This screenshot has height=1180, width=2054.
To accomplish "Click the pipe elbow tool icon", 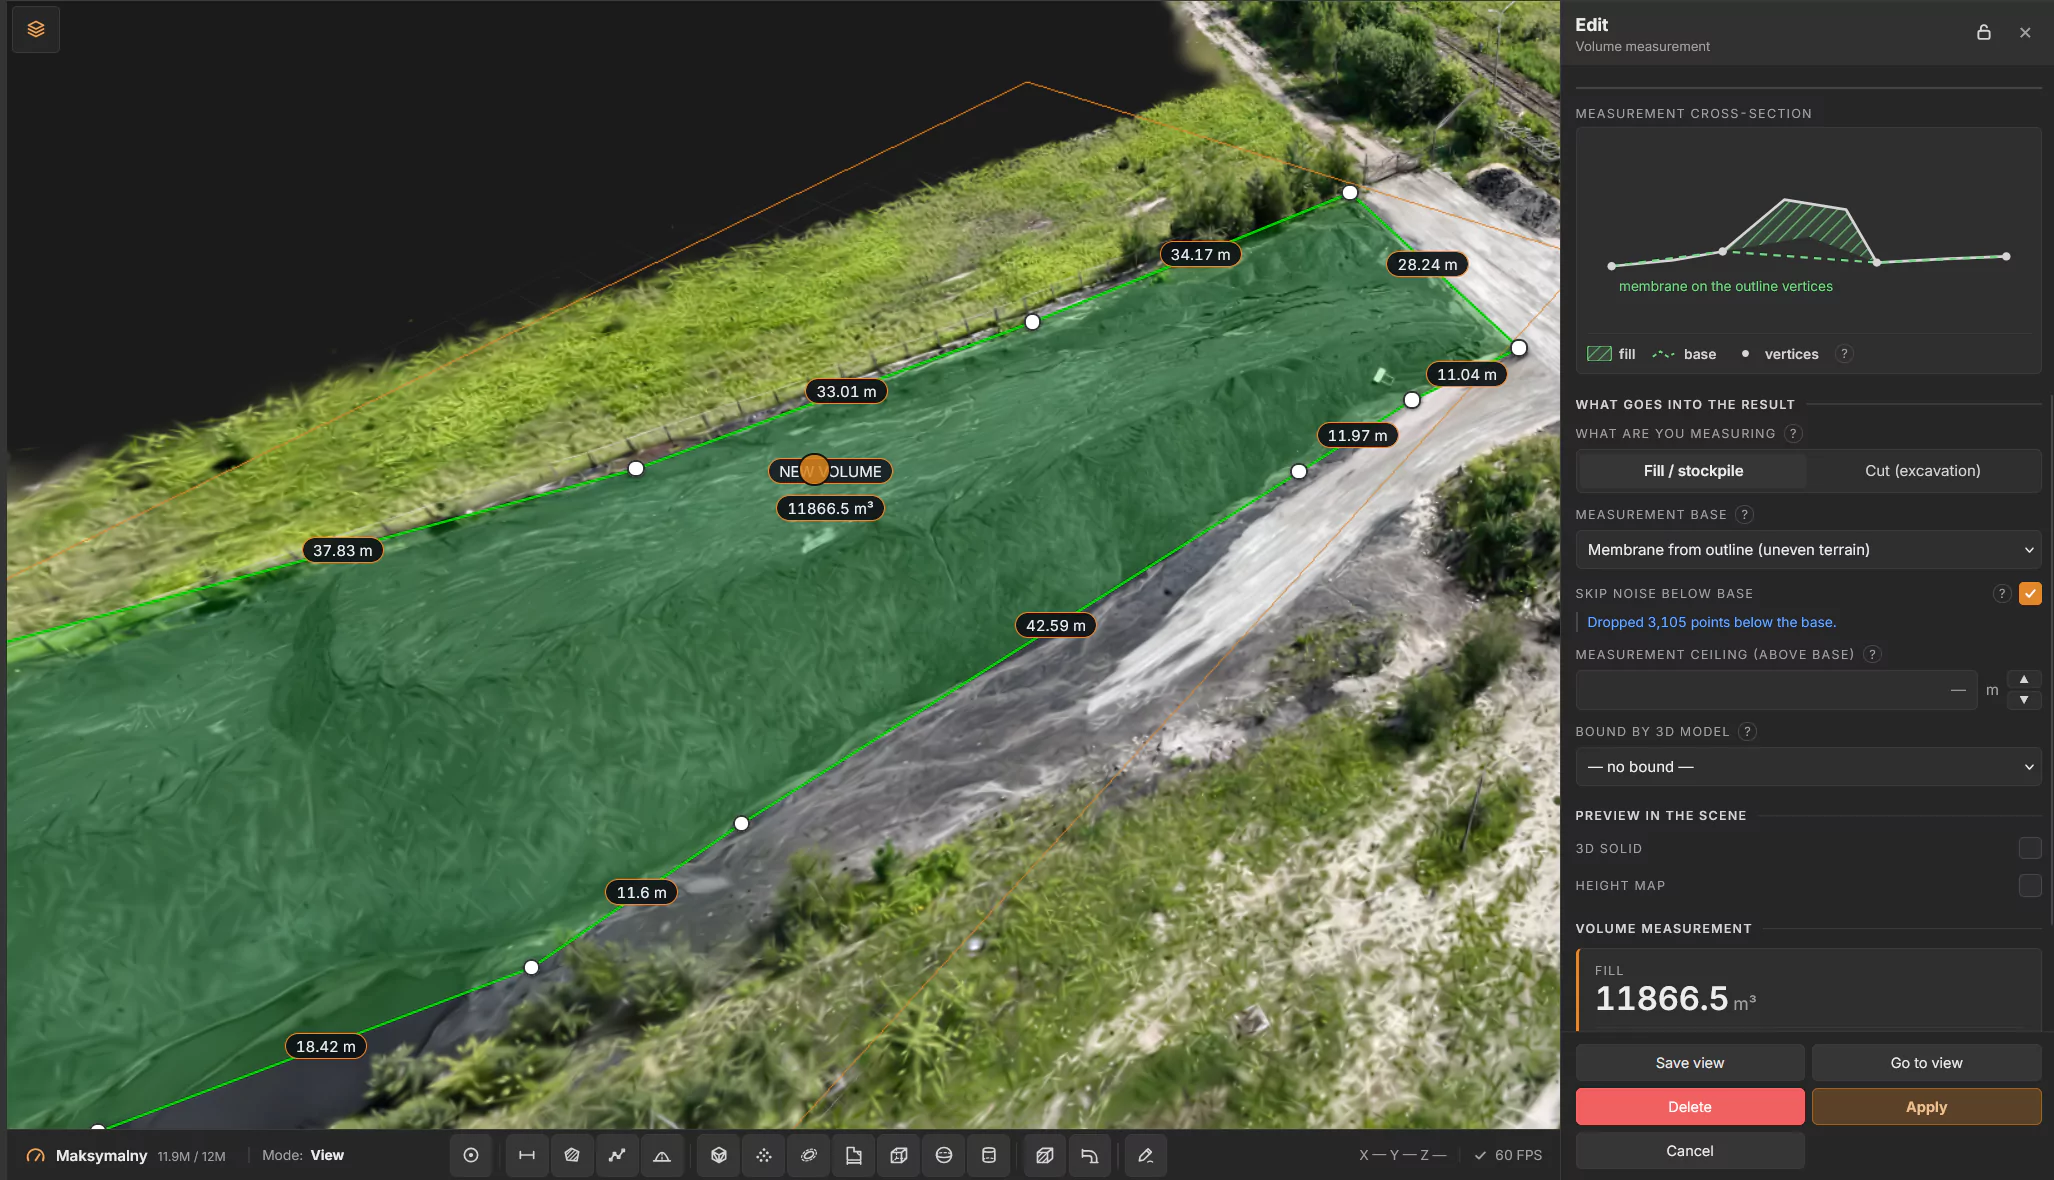I will (x=1090, y=1155).
